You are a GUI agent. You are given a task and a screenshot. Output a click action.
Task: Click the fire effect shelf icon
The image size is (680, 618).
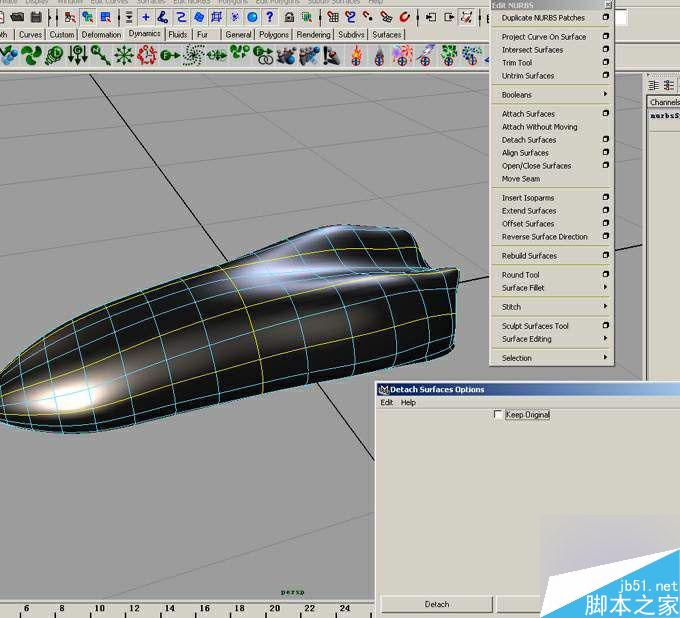point(356,56)
